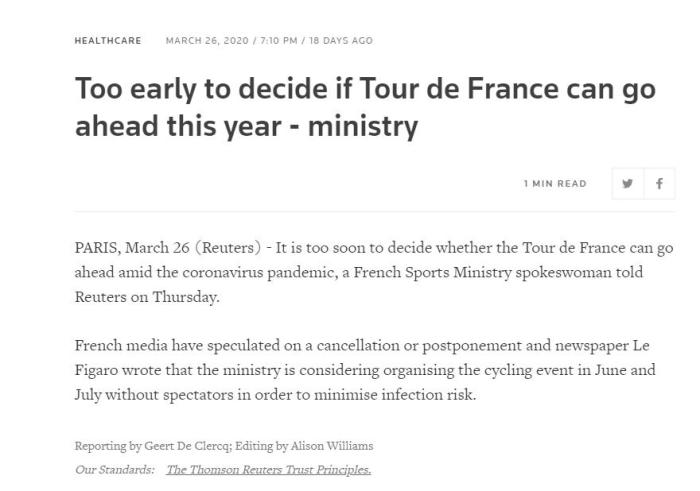This screenshot has height=491, width=700.
Task: Open The Thomson Reuters Trust Principles link
Action: 268,470
